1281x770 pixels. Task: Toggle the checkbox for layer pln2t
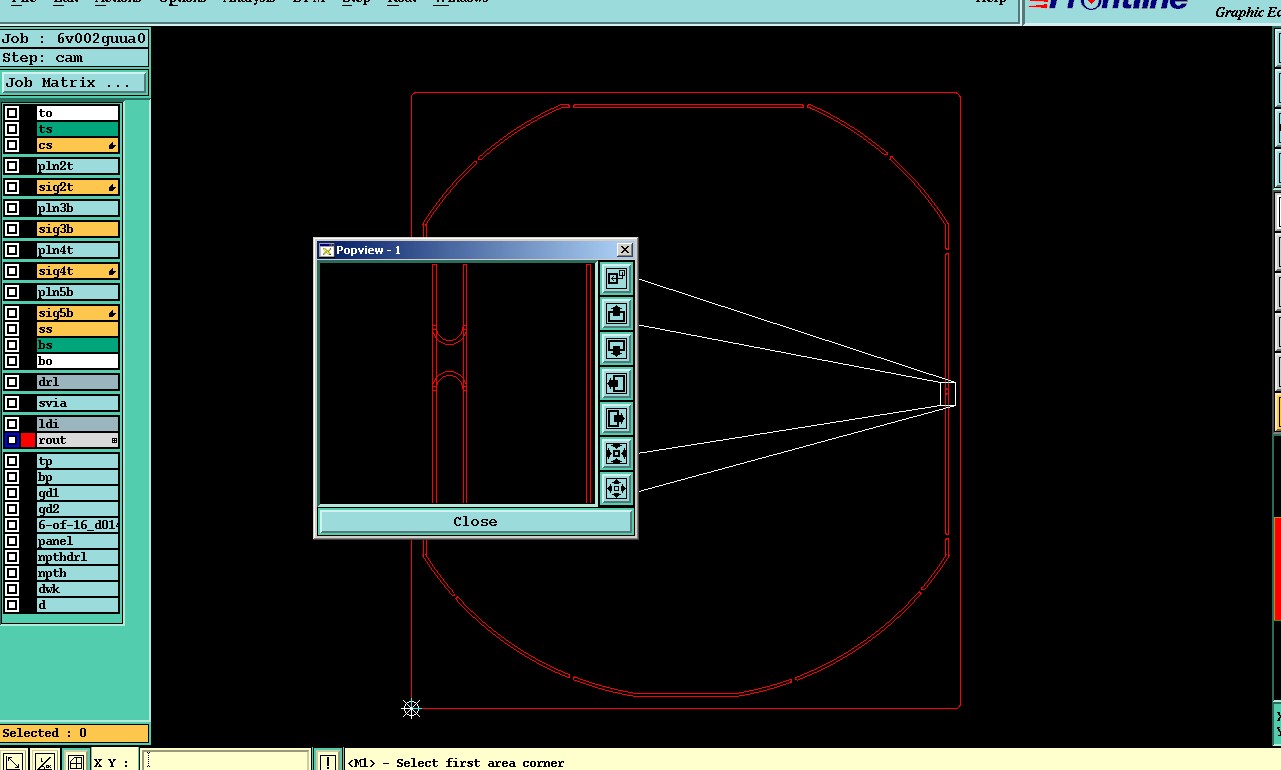pyautogui.click(x=12, y=166)
